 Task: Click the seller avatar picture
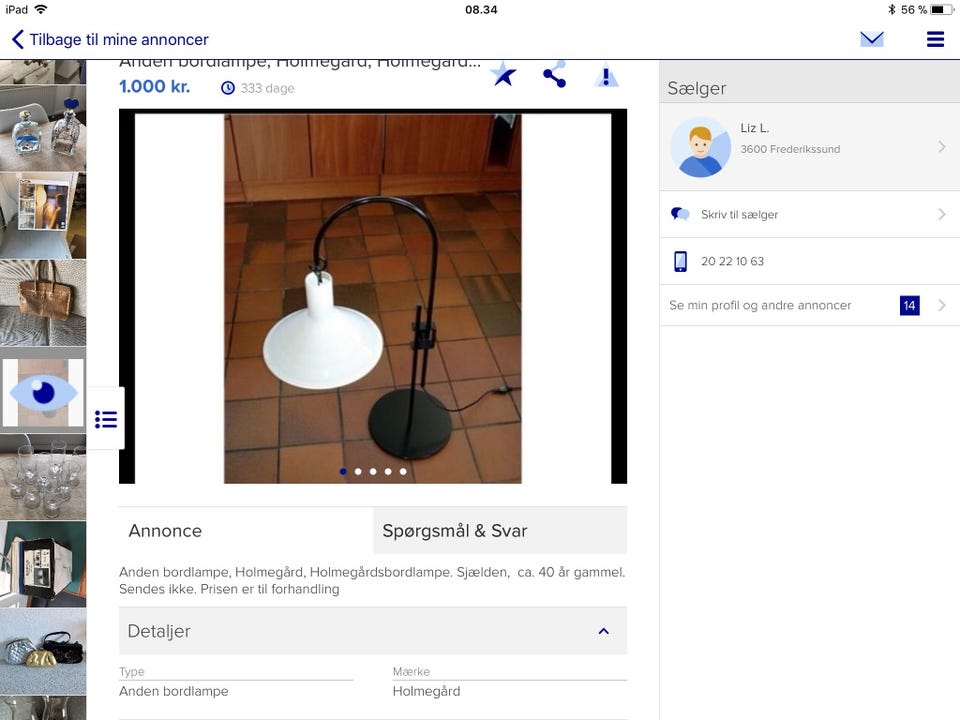700,147
